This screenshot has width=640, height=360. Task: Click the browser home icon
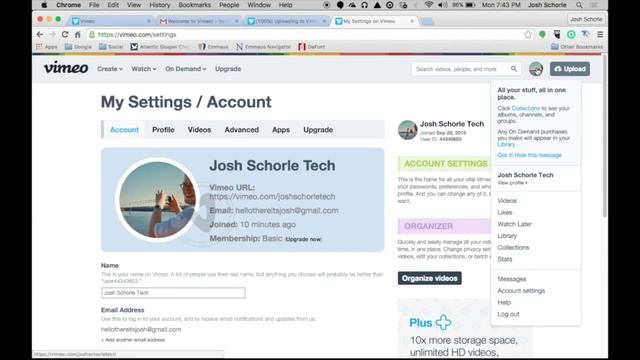tap(78, 35)
